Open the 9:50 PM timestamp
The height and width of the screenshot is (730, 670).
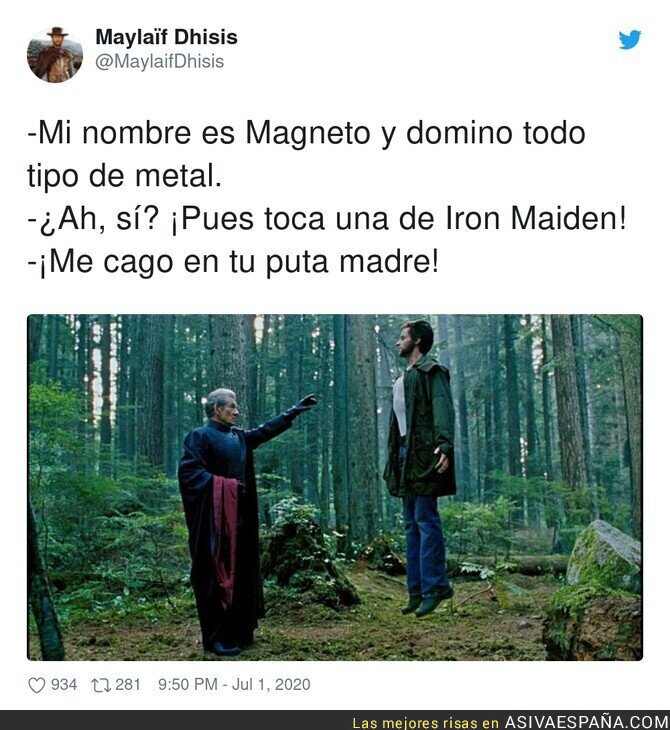pyautogui.click(x=188, y=684)
